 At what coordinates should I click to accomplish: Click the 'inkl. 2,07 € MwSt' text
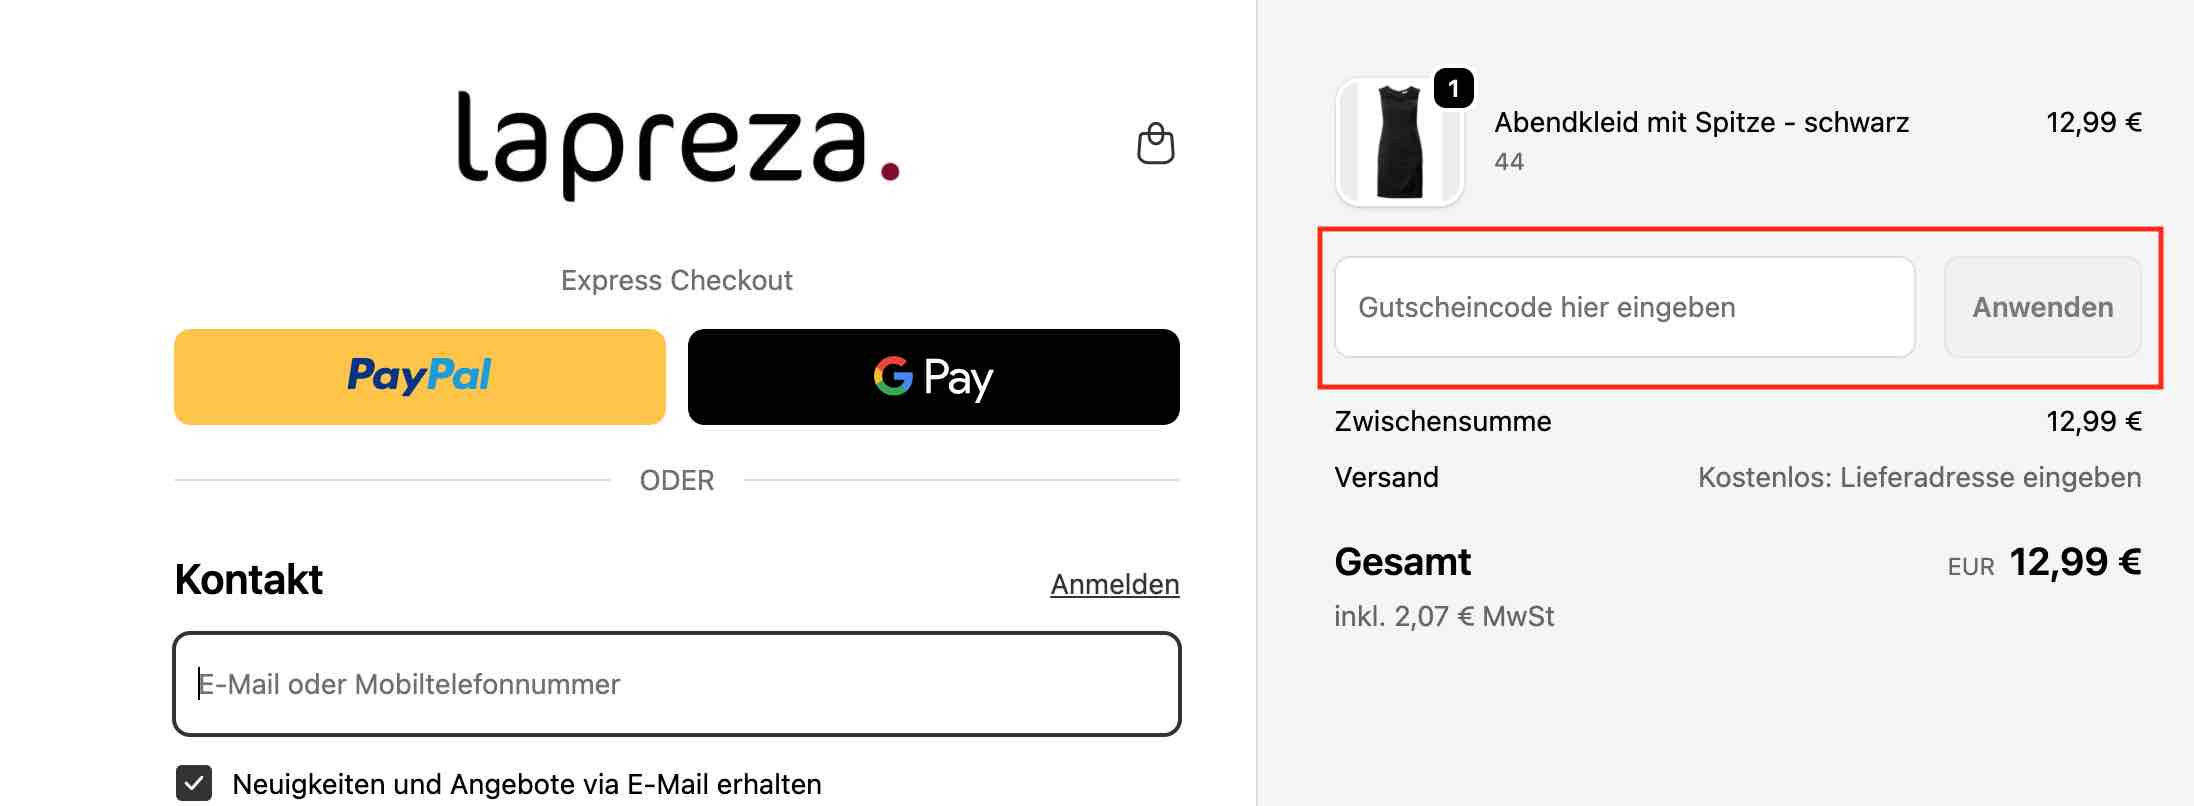click(x=1443, y=616)
